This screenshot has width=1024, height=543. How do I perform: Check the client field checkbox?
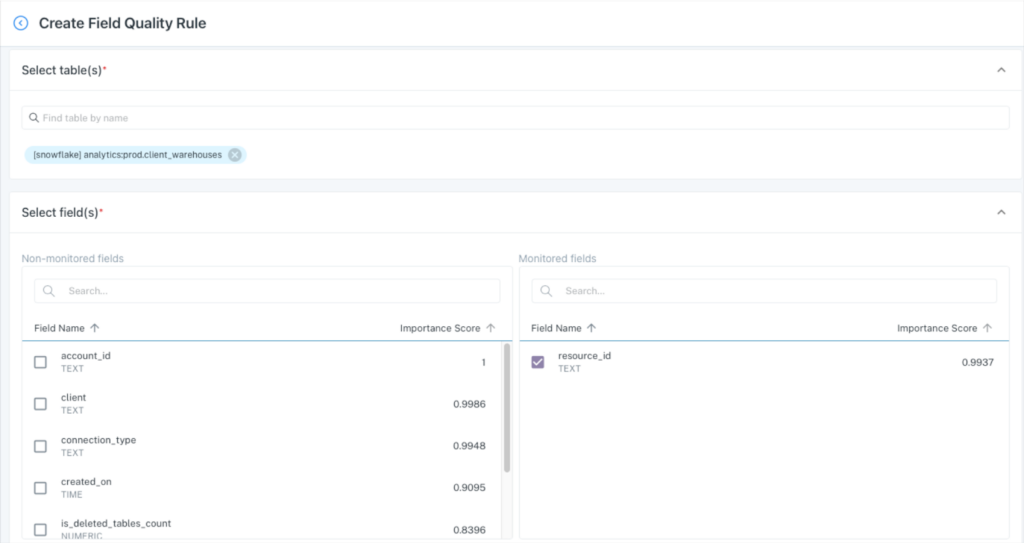(x=40, y=404)
